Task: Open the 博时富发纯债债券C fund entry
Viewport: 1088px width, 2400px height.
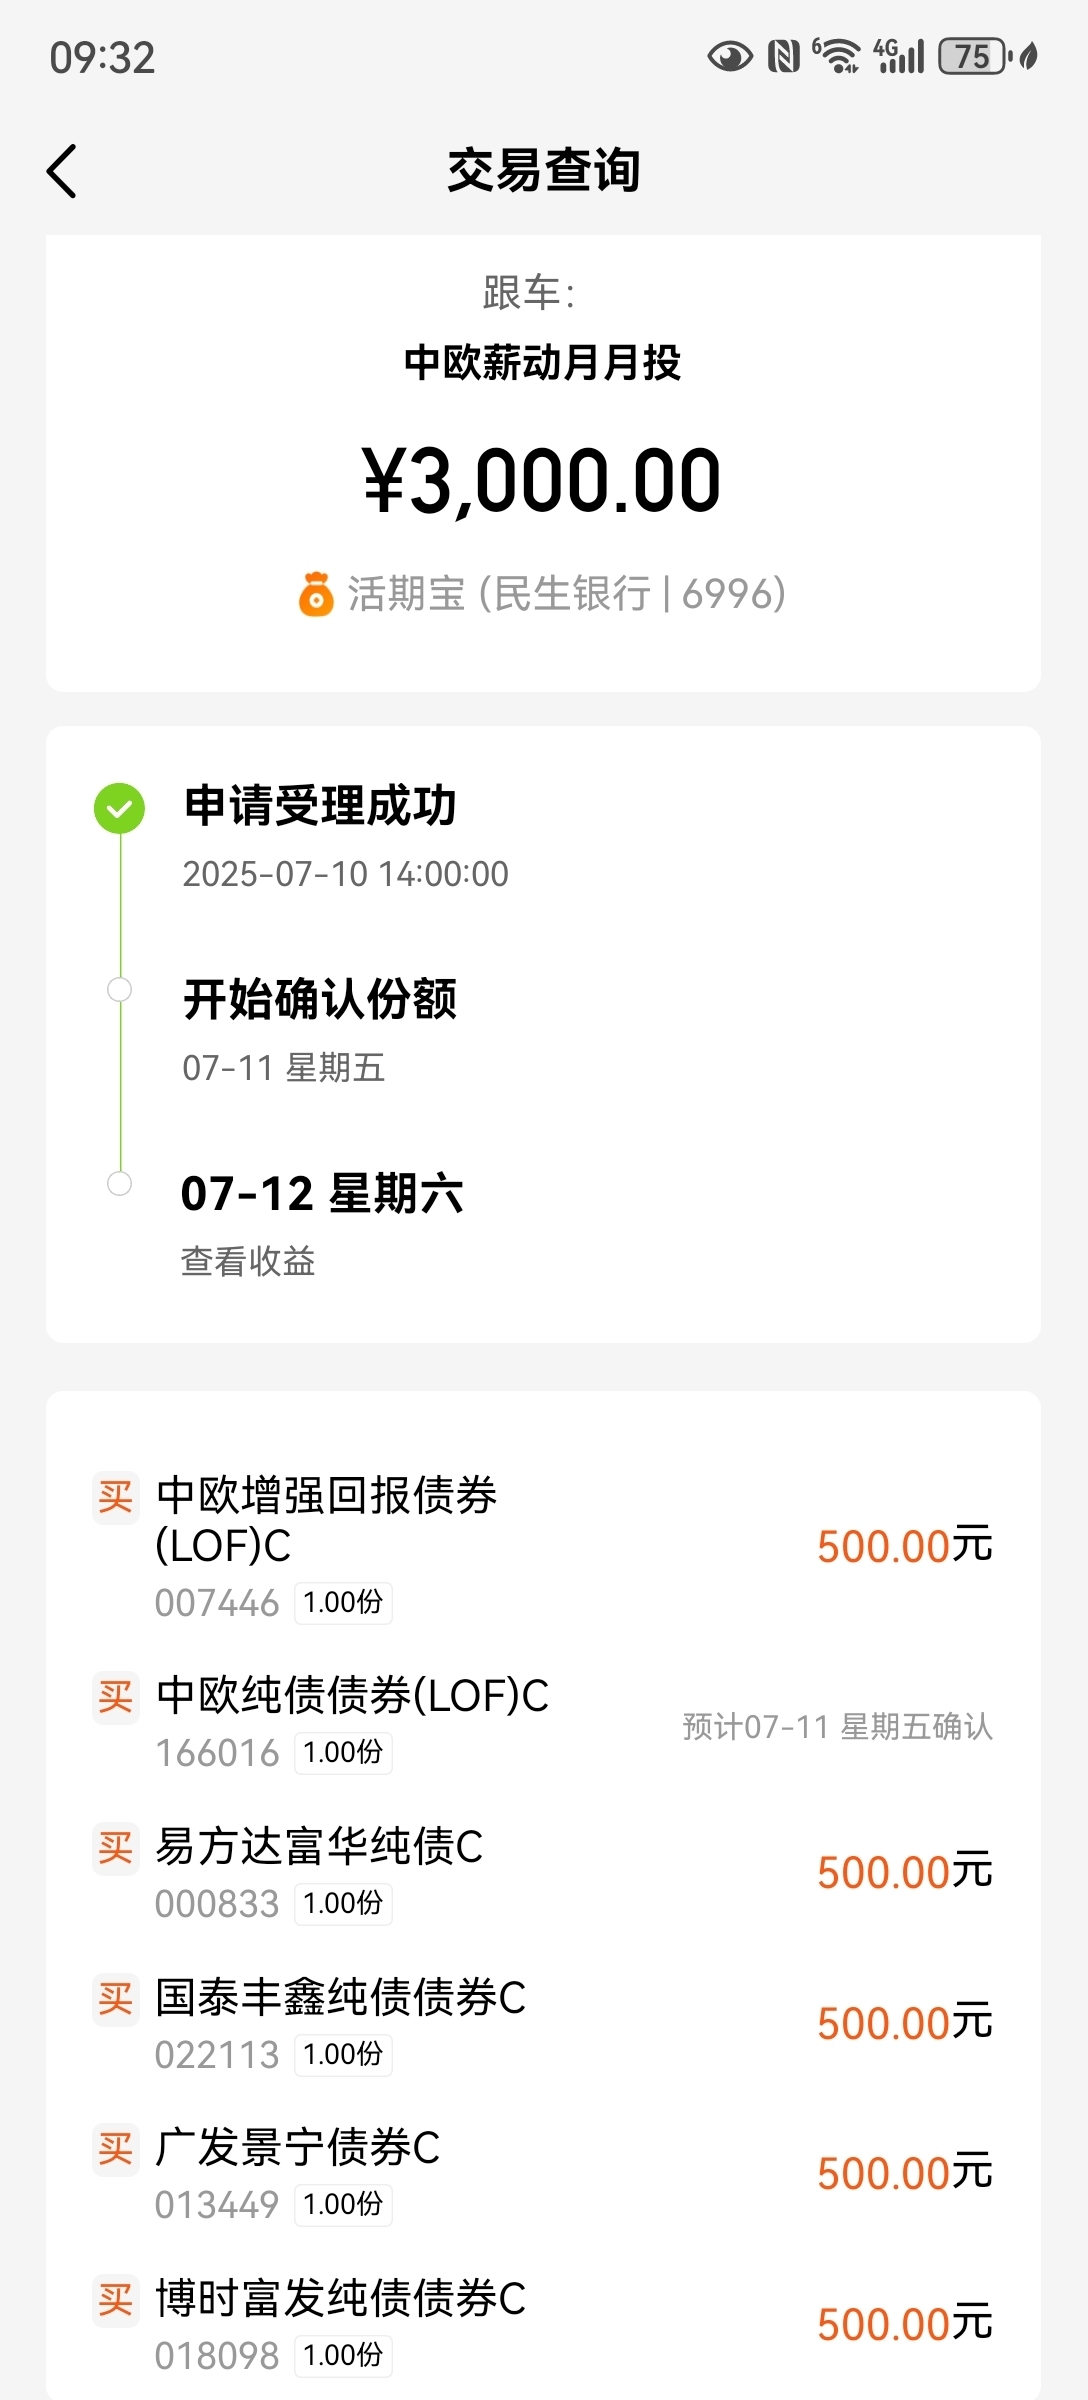Action: tap(543, 2325)
